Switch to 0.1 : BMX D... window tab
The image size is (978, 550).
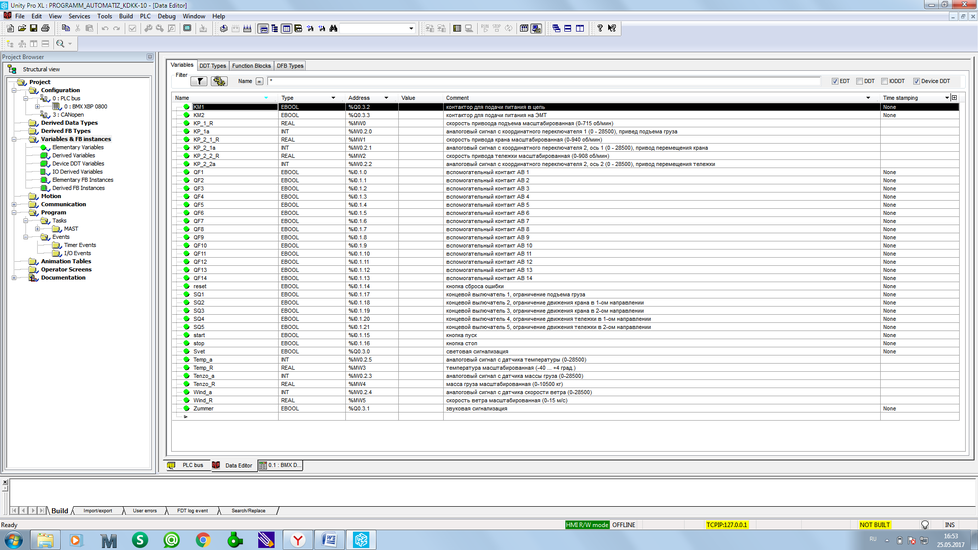(x=280, y=465)
